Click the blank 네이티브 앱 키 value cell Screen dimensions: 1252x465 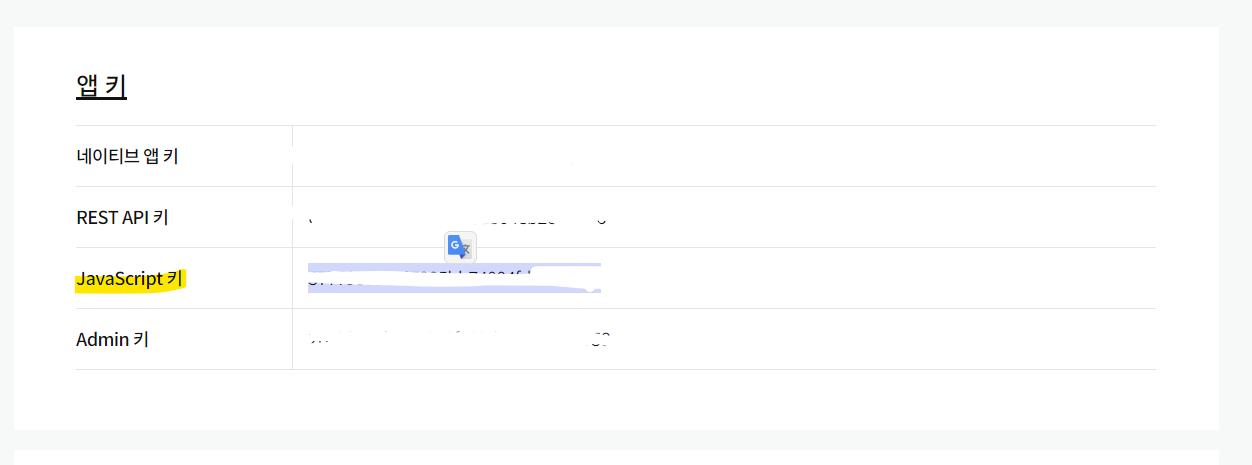tap(724, 156)
